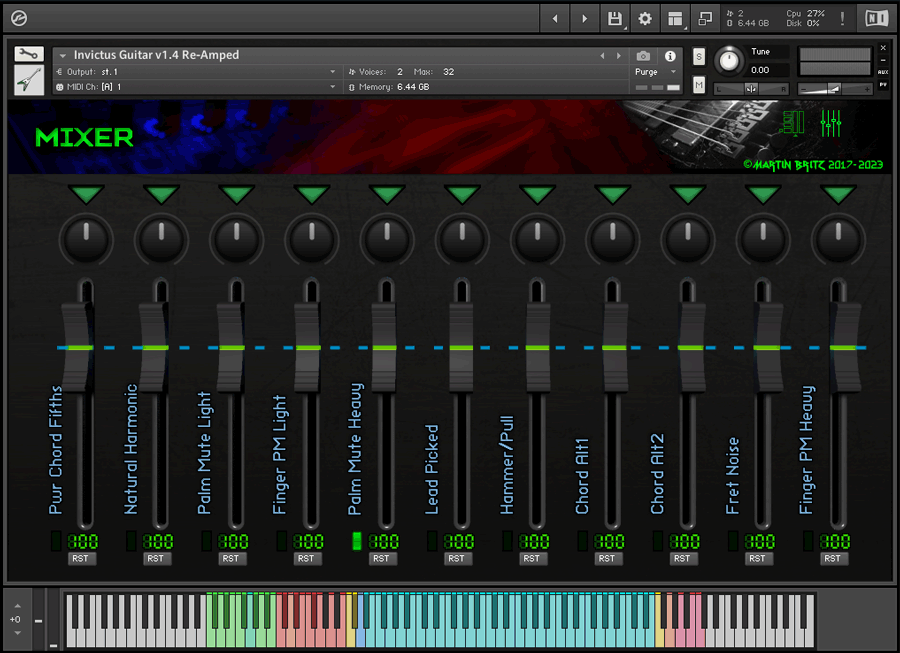Viewport: 900px width, 653px height.
Task: Reset Palm Mute Light with RST
Action: click(231, 558)
